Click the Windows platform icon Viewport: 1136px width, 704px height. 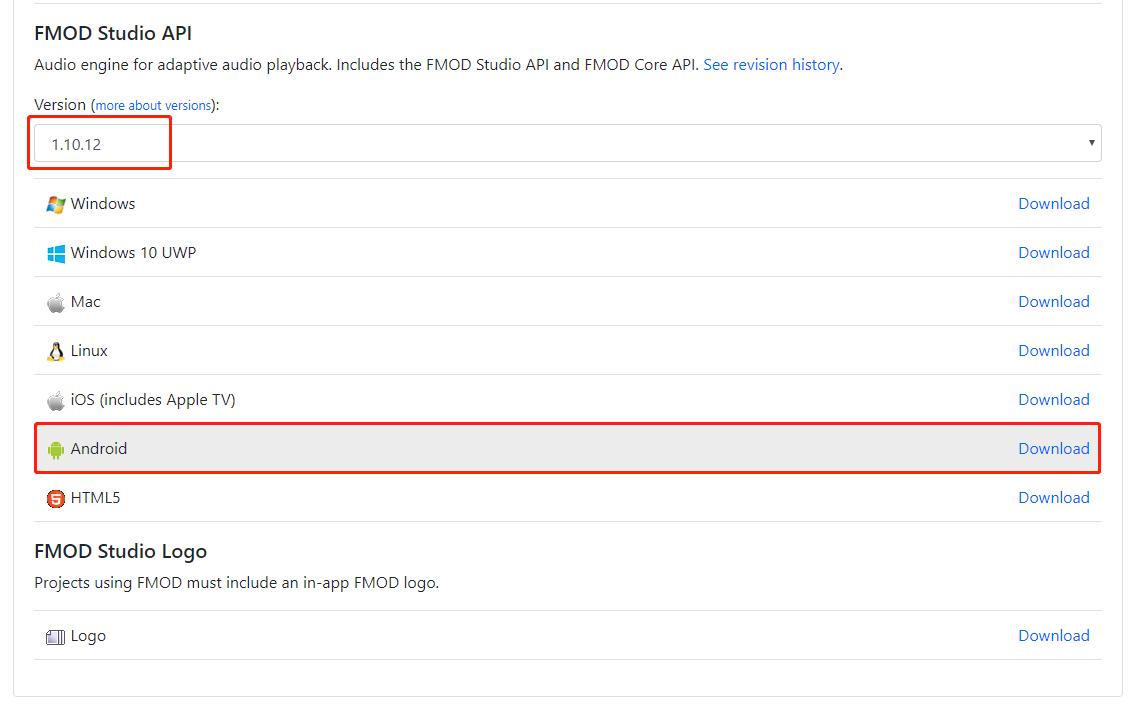pyautogui.click(x=56, y=204)
